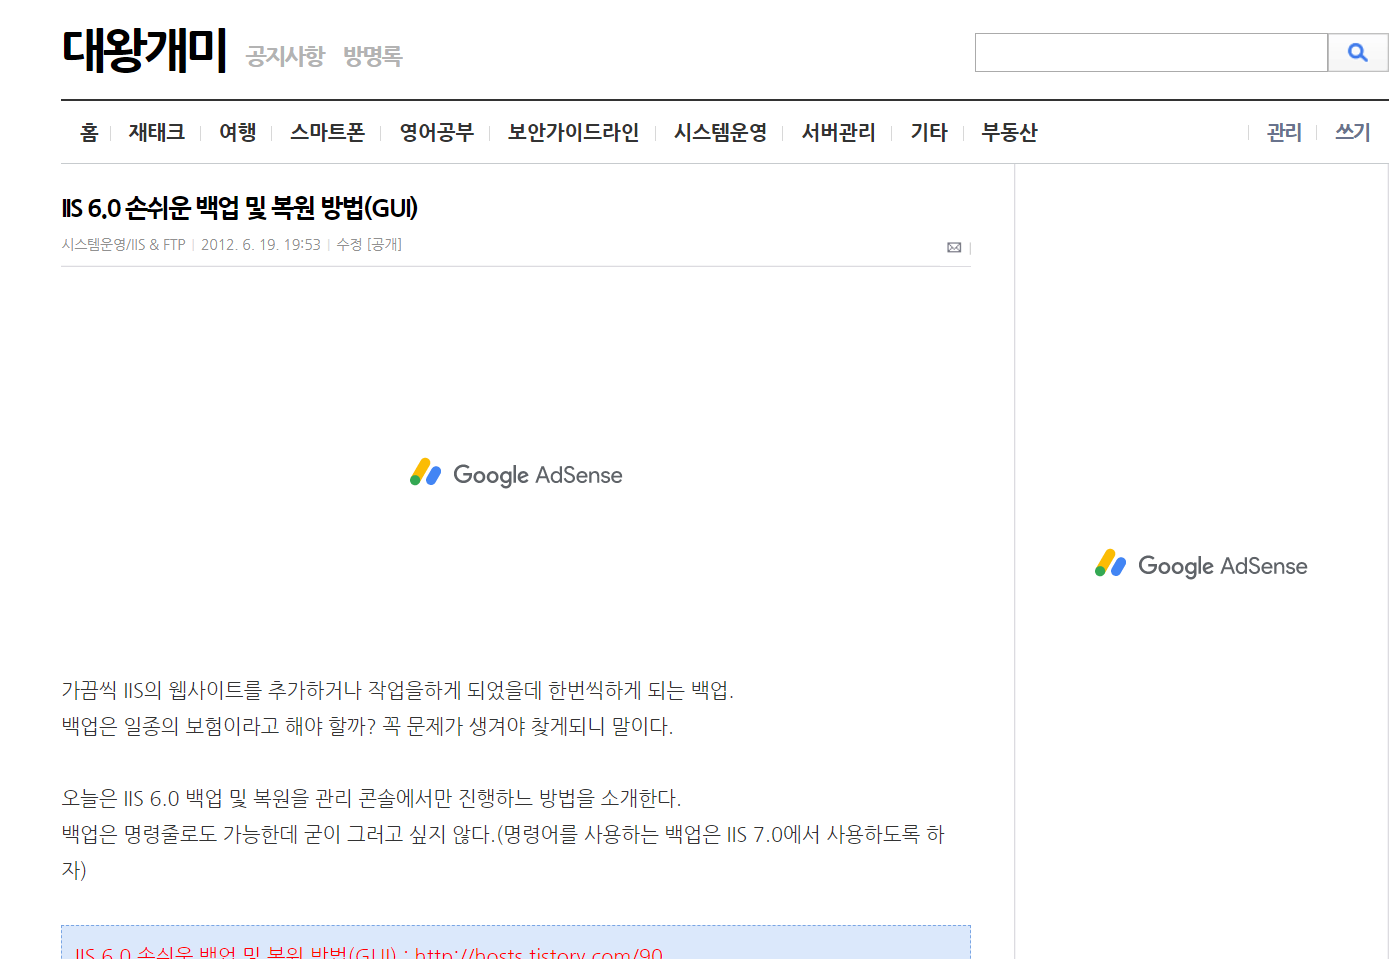1400x959 pixels.
Task: Open the 부동산 category menu
Action: pyautogui.click(x=1010, y=132)
